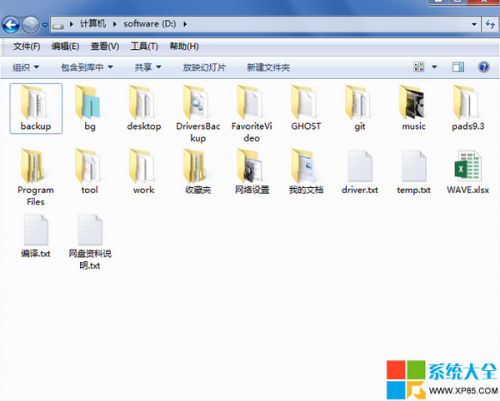Screen dimensions: 500x401
Task: Select the backup folder icon
Action: click(34, 102)
